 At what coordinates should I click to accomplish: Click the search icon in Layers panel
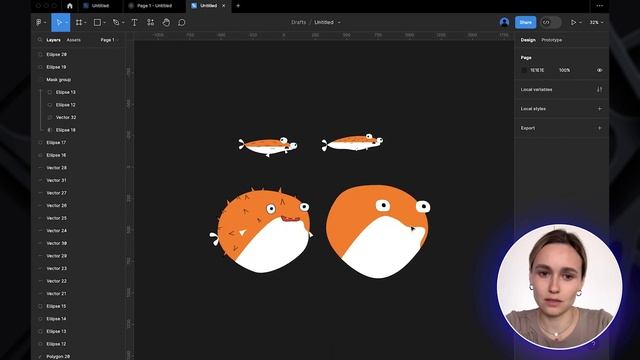(x=40, y=40)
